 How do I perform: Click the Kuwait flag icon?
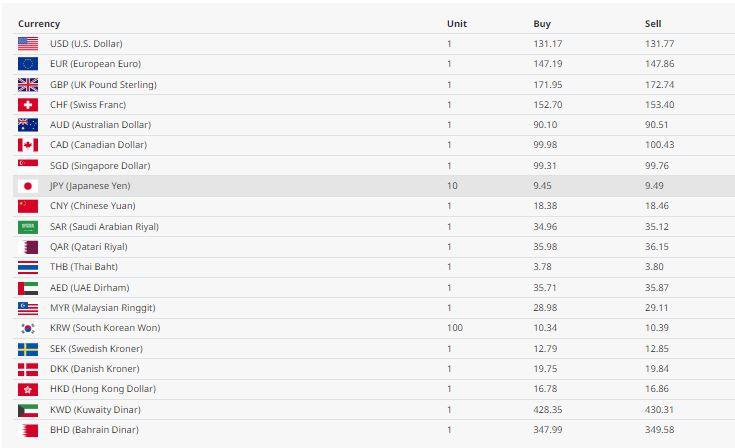pyautogui.click(x=28, y=409)
